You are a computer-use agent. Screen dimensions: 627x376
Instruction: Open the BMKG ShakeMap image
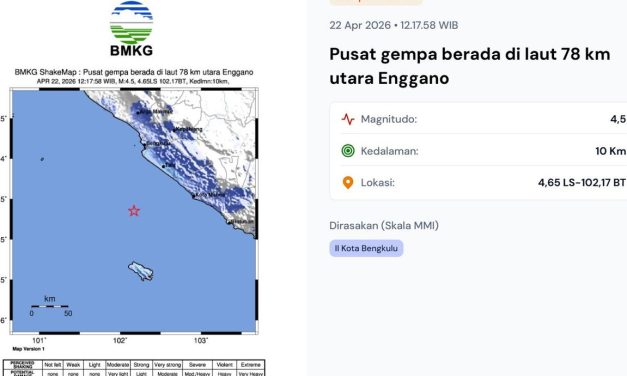pos(134,210)
